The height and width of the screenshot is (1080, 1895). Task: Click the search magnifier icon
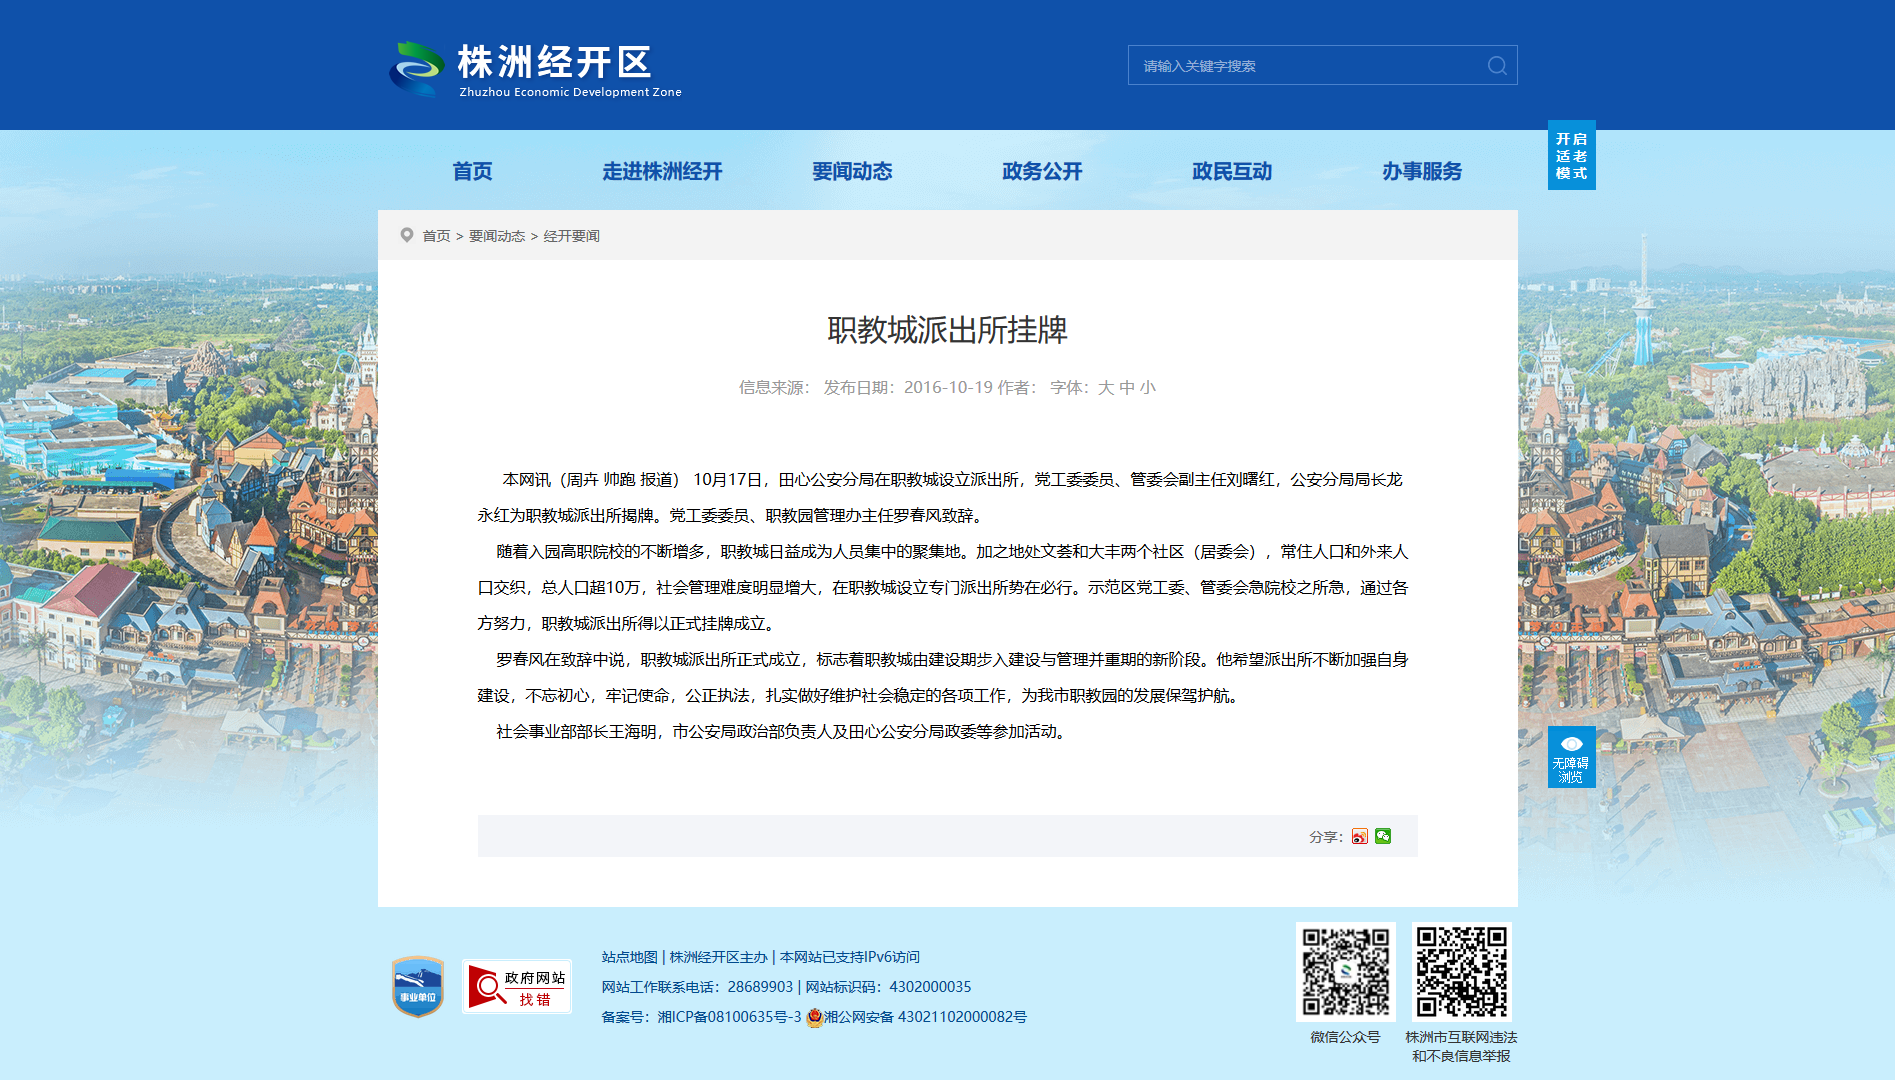(x=1497, y=65)
